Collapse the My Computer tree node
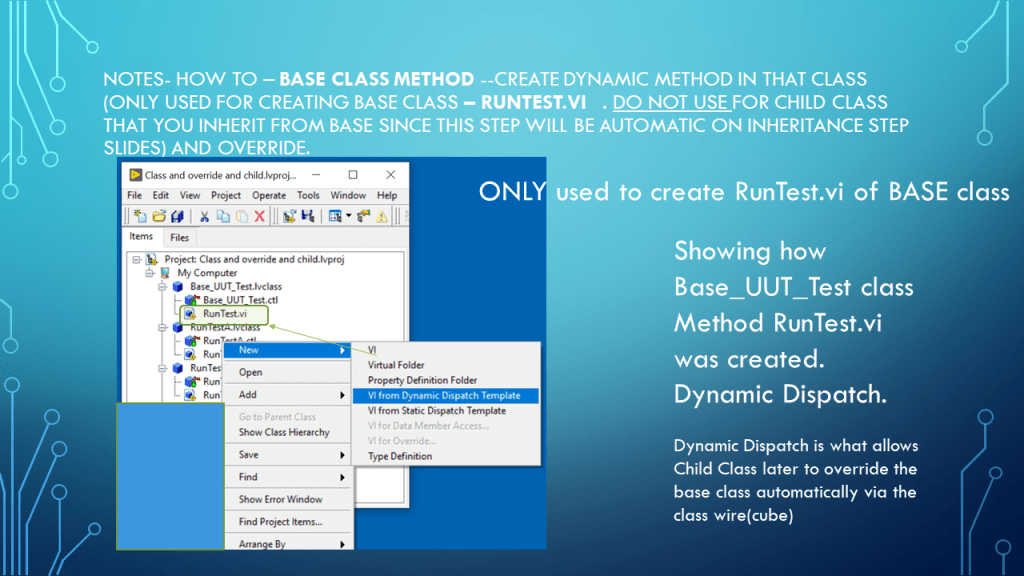 click(149, 273)
